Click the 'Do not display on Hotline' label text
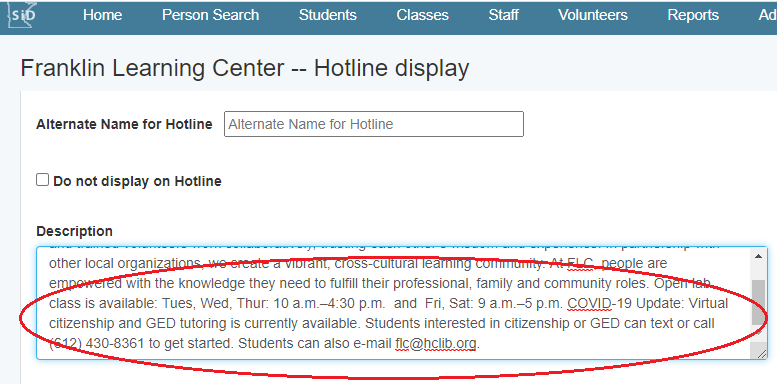This screenshot has width=777, height=384. [x=137, y=181]
